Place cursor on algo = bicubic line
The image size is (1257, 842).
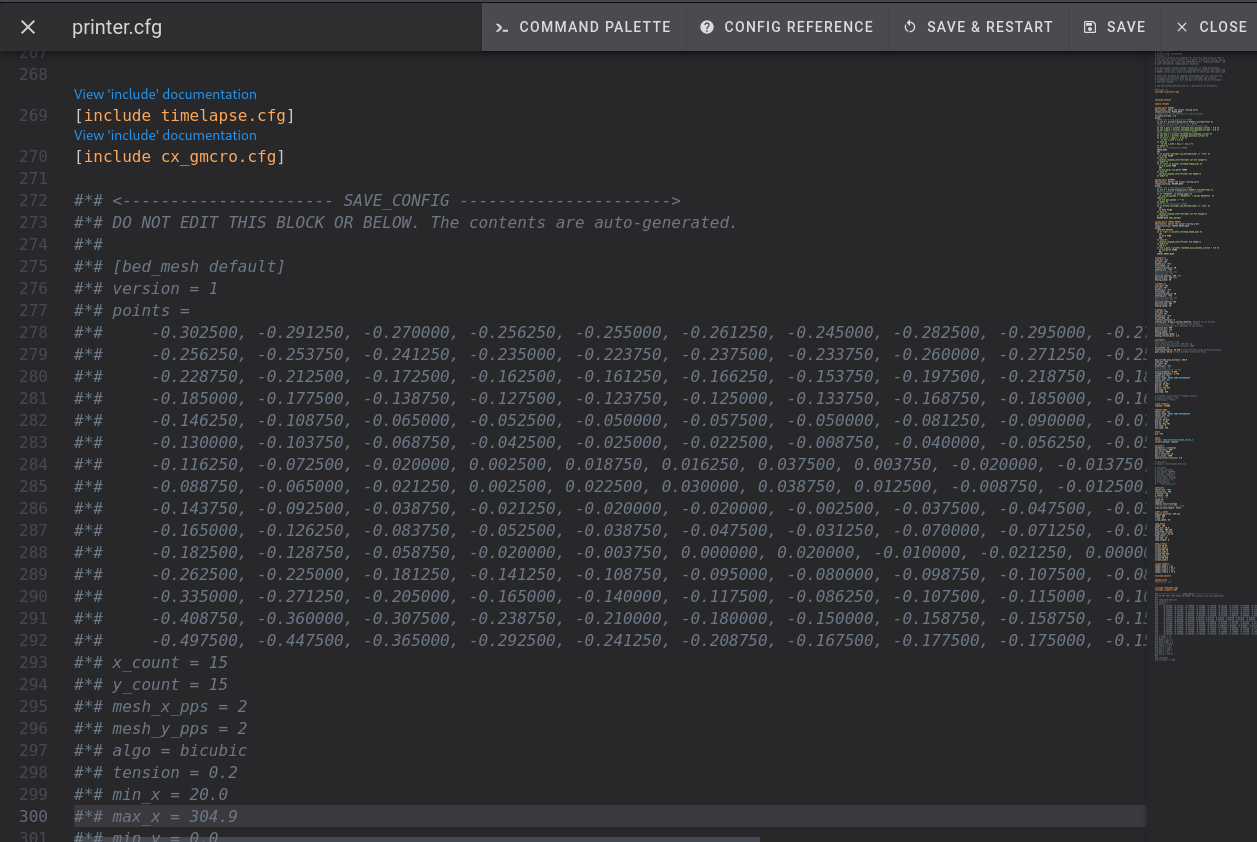point(179,751)
